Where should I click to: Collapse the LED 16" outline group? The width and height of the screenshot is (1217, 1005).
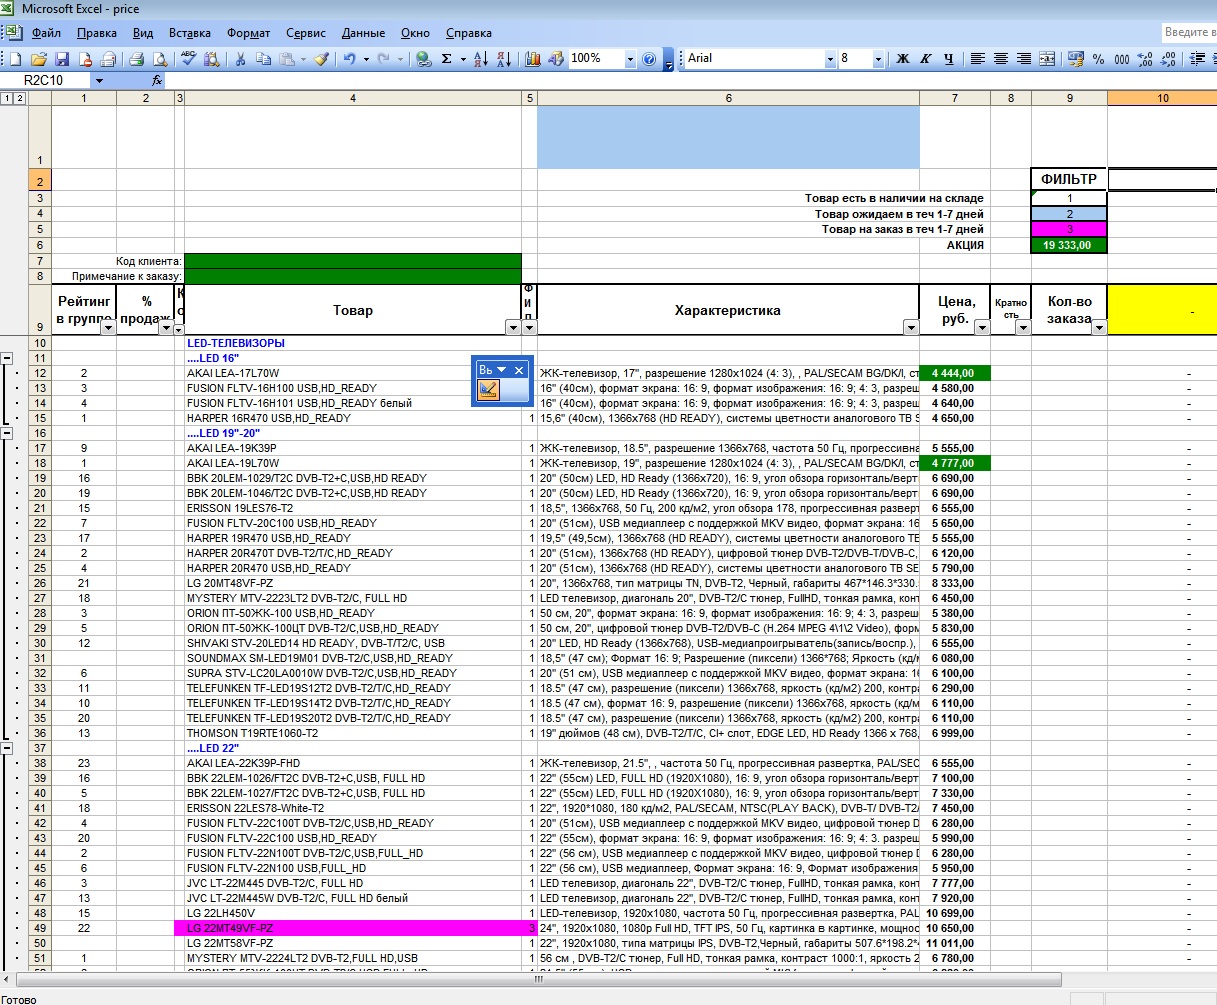8,358
